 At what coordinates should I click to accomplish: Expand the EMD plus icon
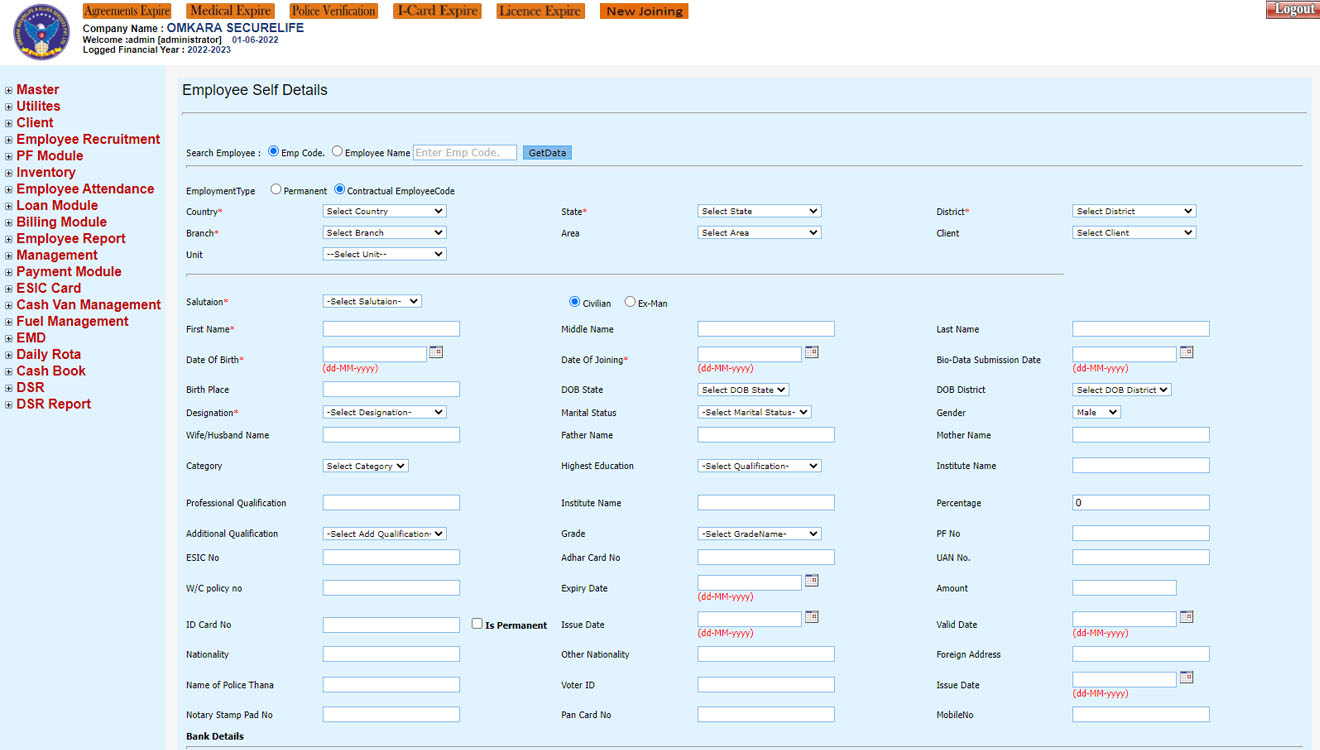[x=9, y=338]
